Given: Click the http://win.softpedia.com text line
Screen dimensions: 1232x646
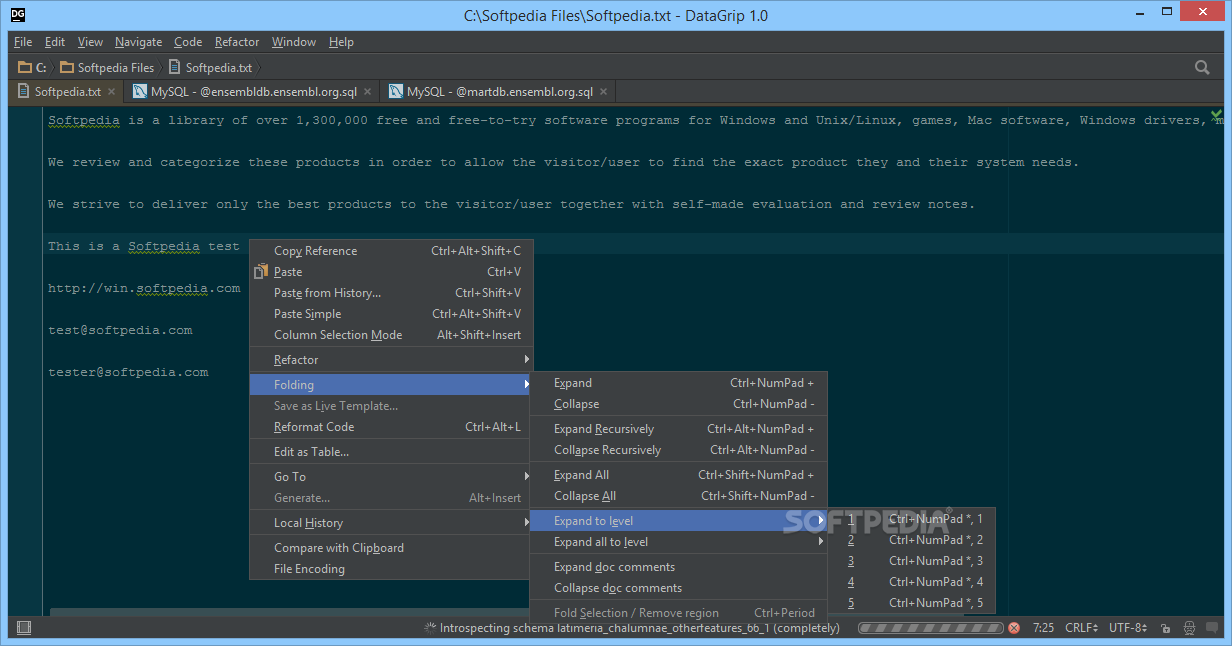Looking at the screenshot, I should coord(144,288).
